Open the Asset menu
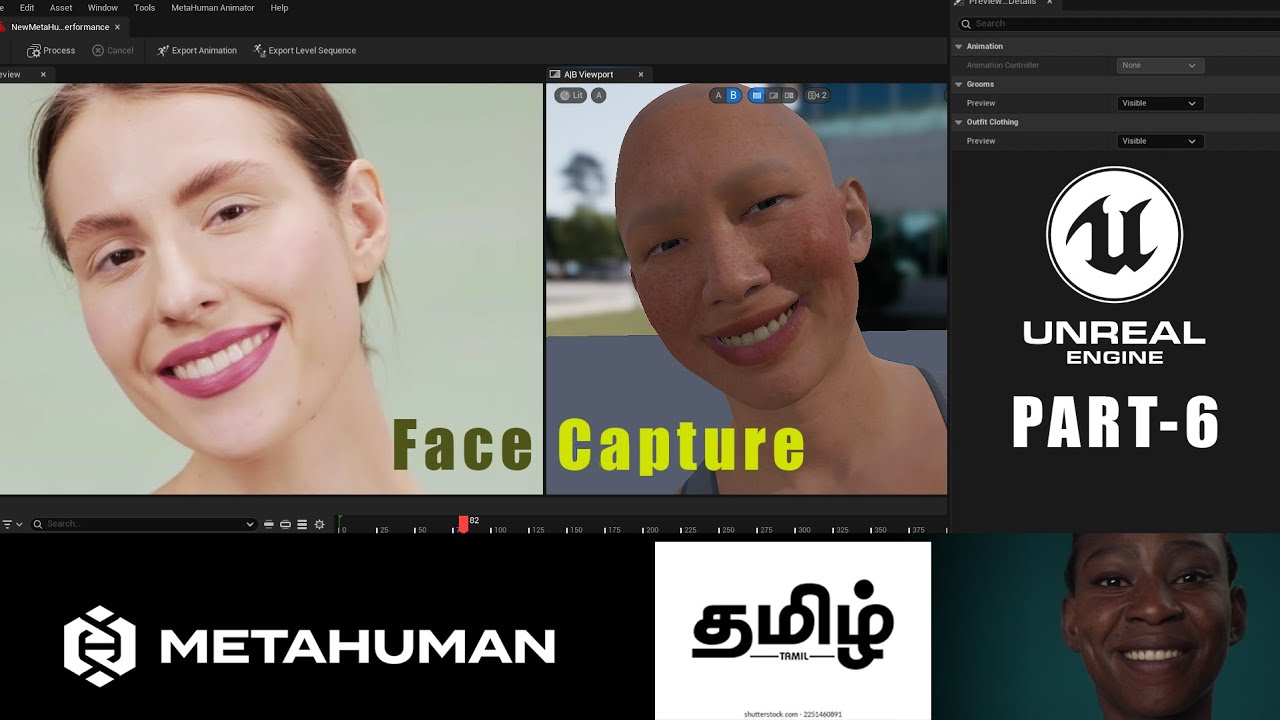1280x720 pixels. 61,7
